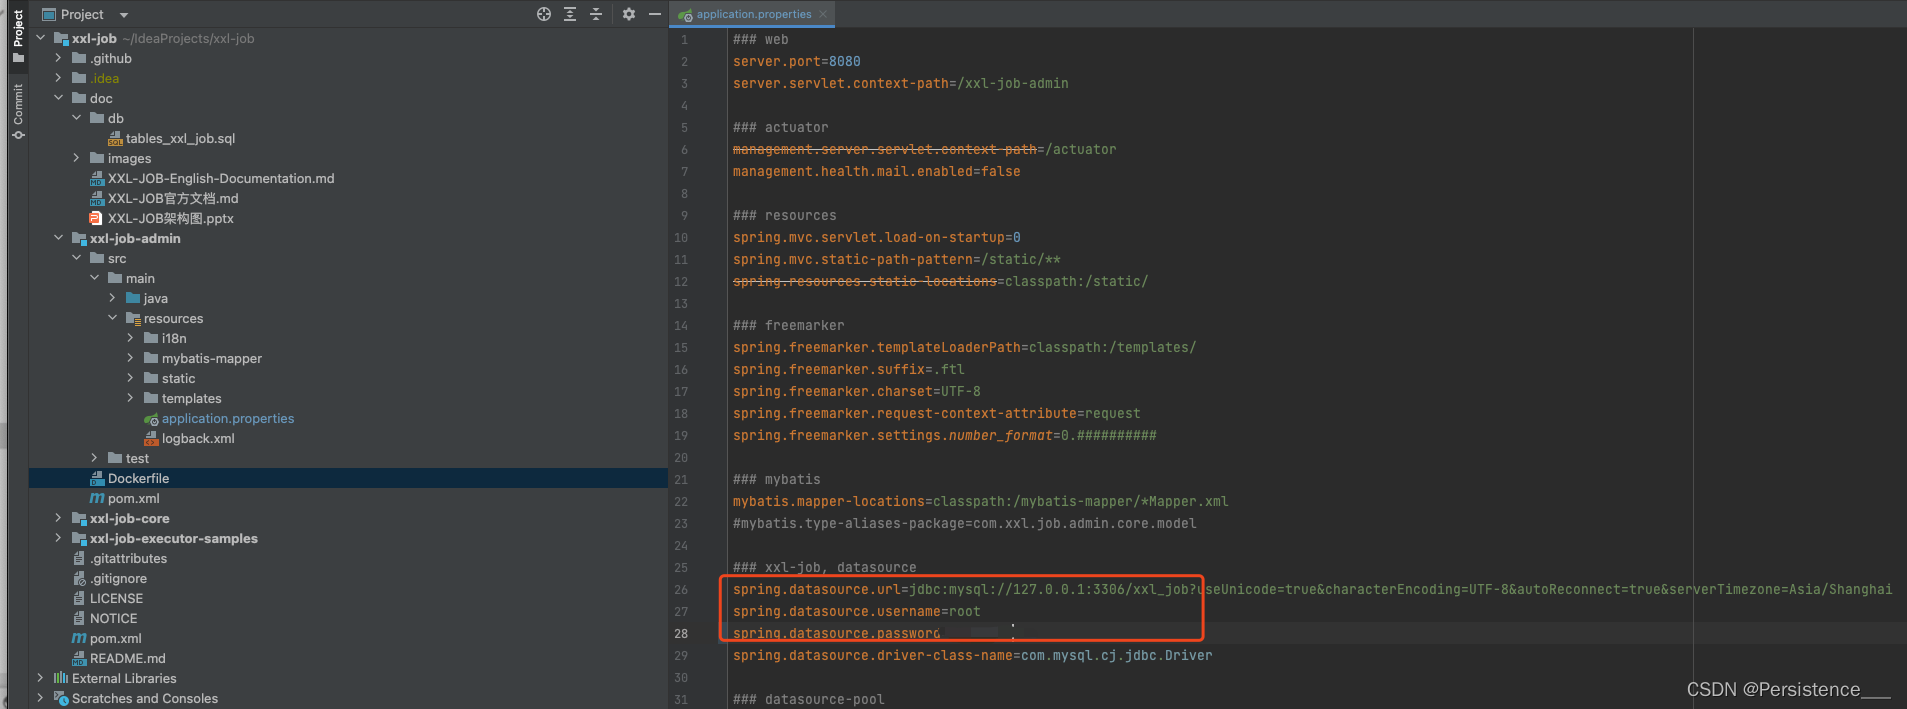
Task: Click Collapse All icon in Project panel
Action: pyautogui.click(x=596, y=14)
